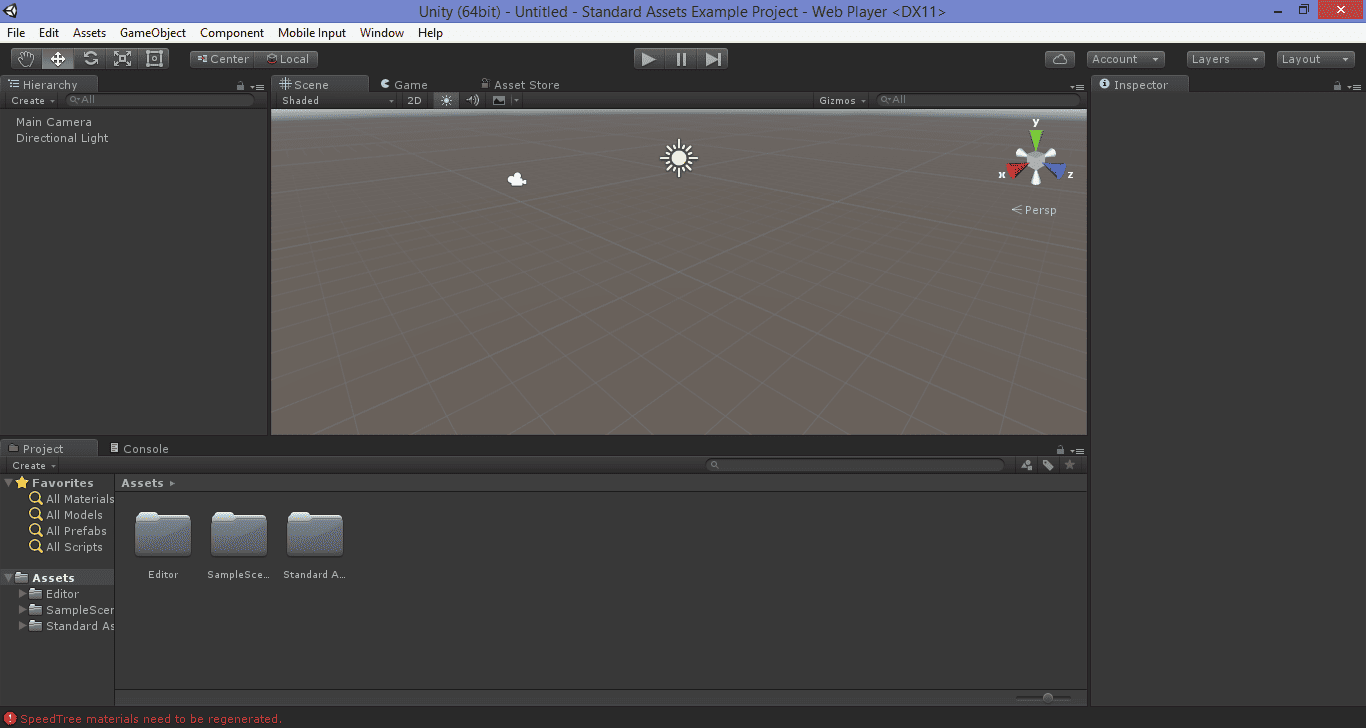Open the Account dropdown
This screenshot has height=728, width=1366.
point(1126,59)
